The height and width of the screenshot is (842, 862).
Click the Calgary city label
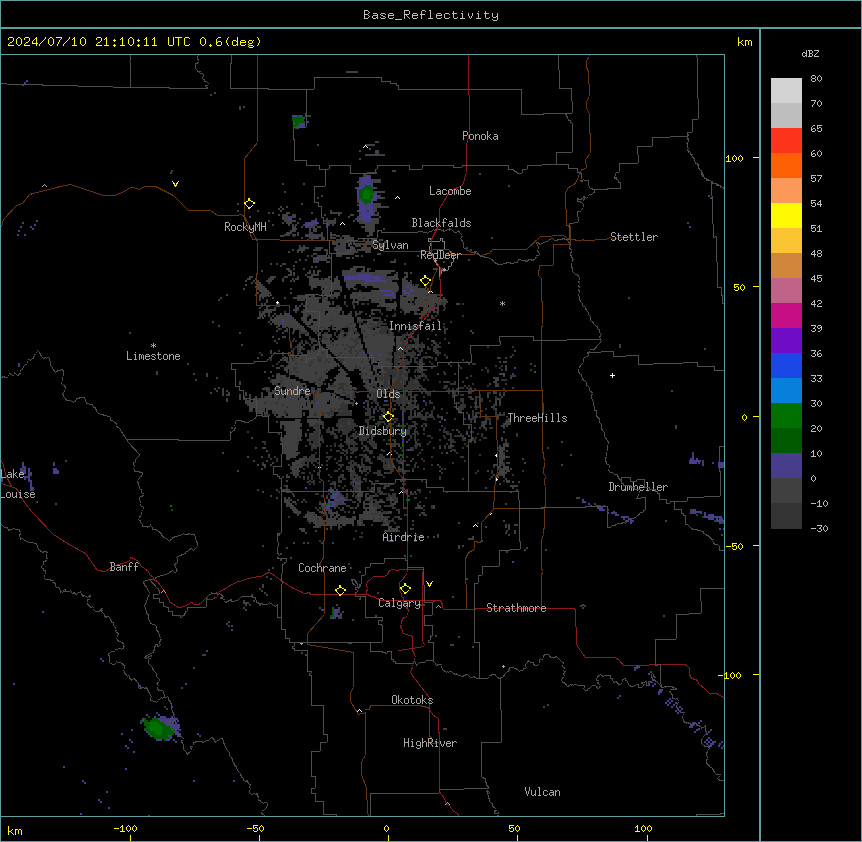[x=399, y=603]
